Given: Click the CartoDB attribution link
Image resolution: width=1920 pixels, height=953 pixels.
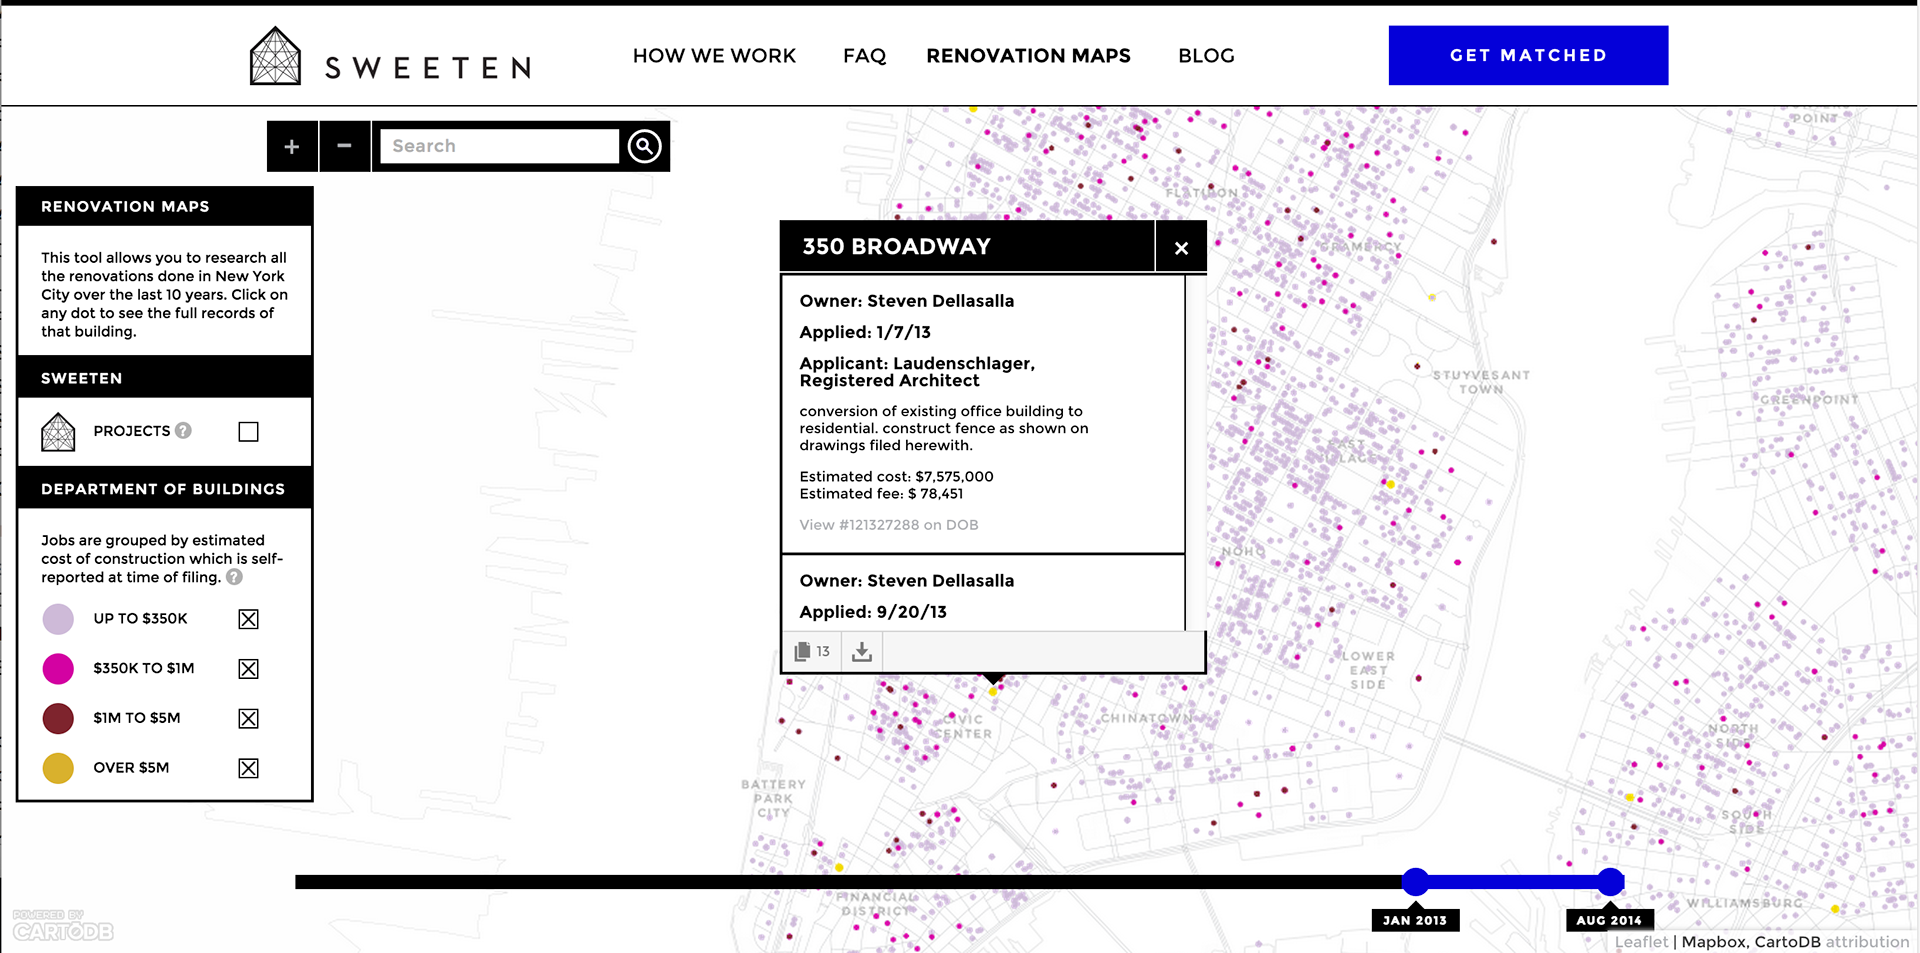Looking at the screenshot, I should [x=1788, y=941].
